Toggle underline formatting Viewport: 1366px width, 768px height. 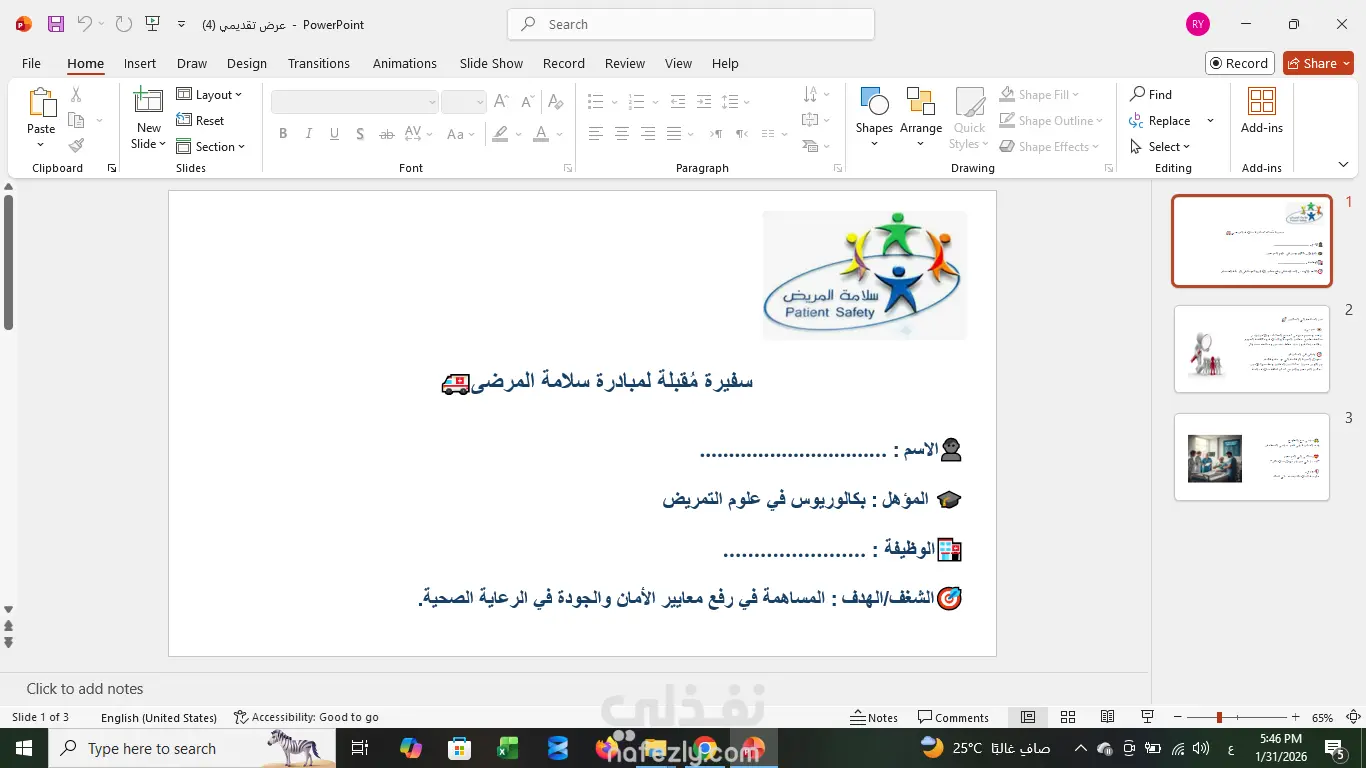tap(334, 134)
